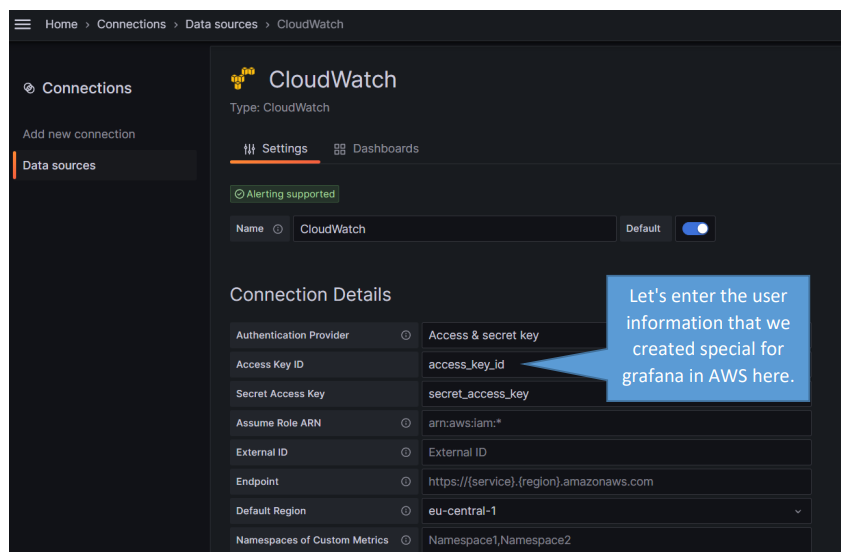Toggle the Default data source switch
Image resolution: width=847 pixels, height=552 pixels.
pyautogui.click(x=695, y=228)
